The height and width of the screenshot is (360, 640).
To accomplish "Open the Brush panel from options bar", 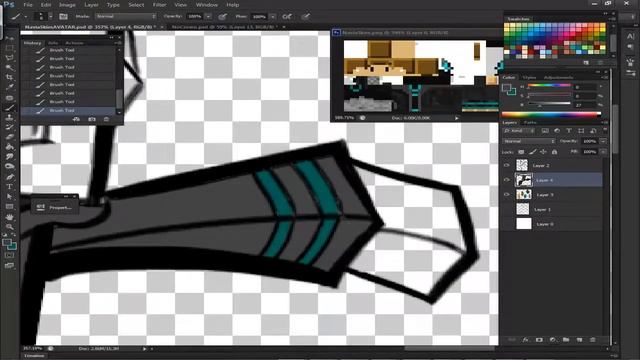I will (63, 16).
